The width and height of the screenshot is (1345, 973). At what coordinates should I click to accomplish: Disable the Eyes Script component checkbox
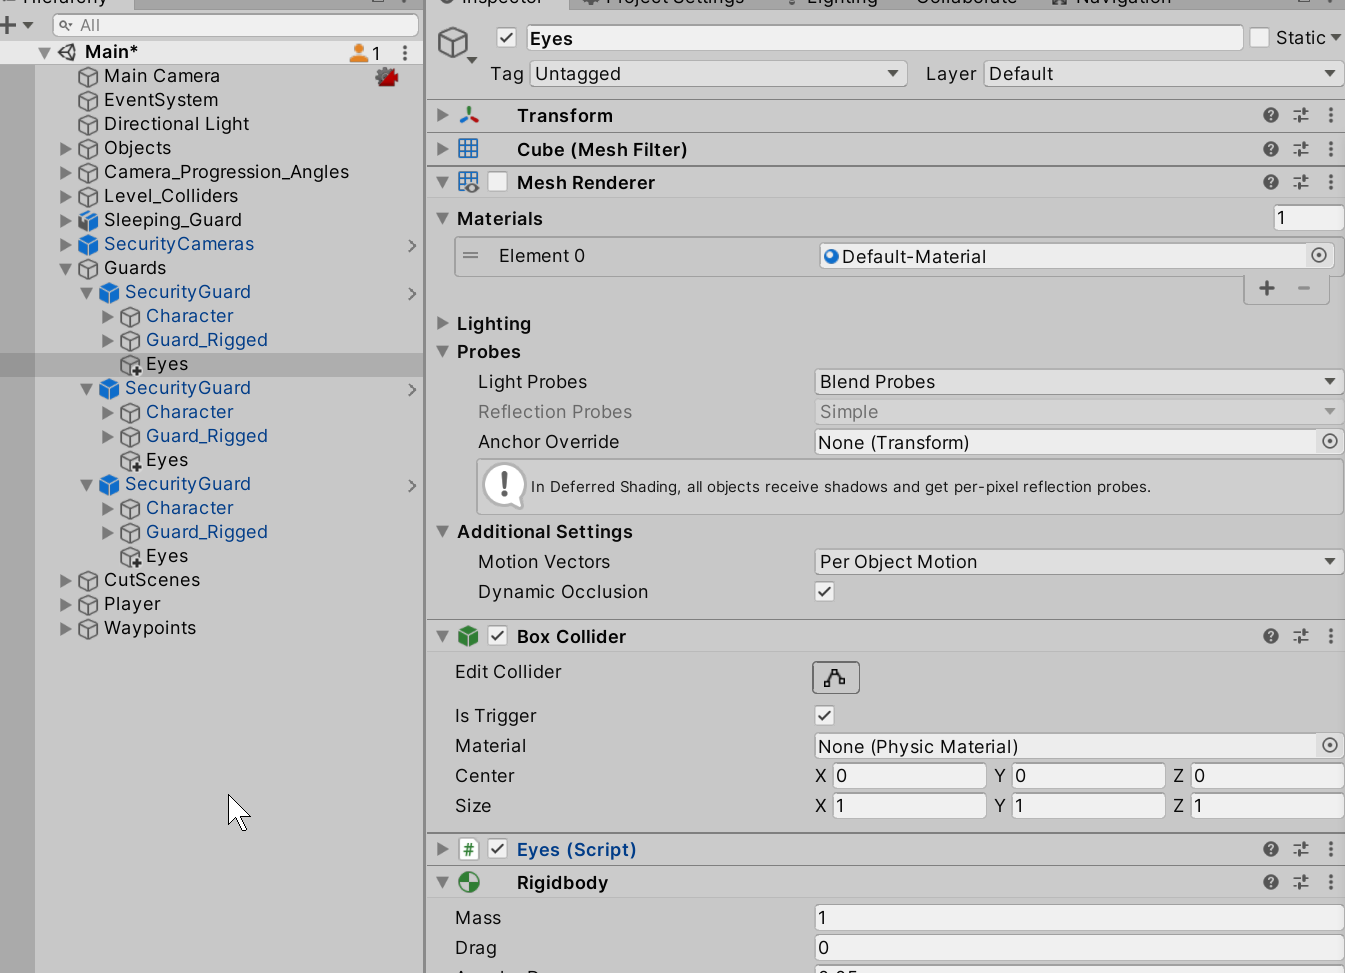pos(498,849)
